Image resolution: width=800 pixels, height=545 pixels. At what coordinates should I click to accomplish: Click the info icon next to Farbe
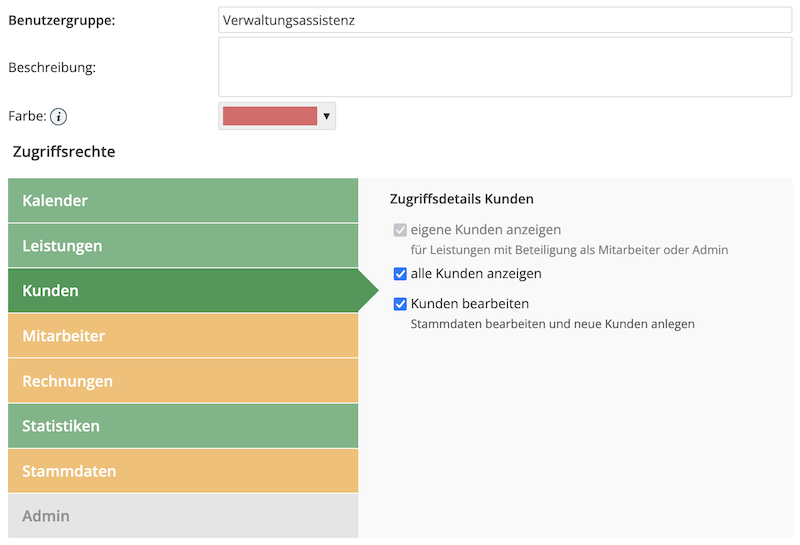pos(59,117)
